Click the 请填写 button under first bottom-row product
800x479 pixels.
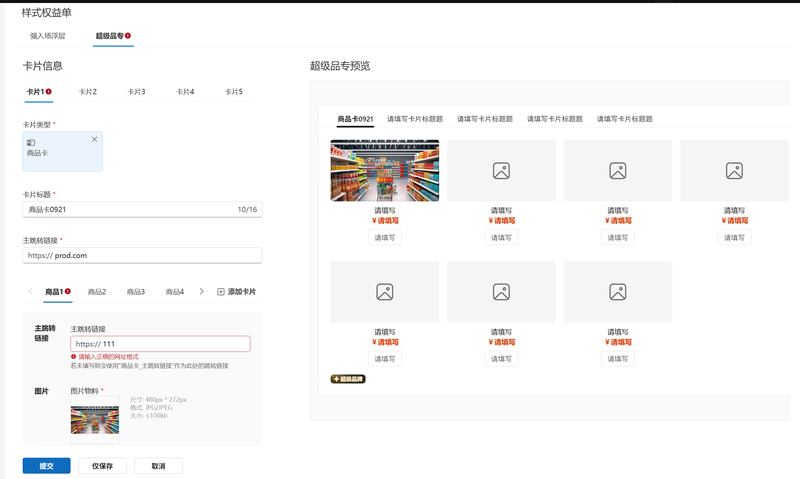pos(385,359)
